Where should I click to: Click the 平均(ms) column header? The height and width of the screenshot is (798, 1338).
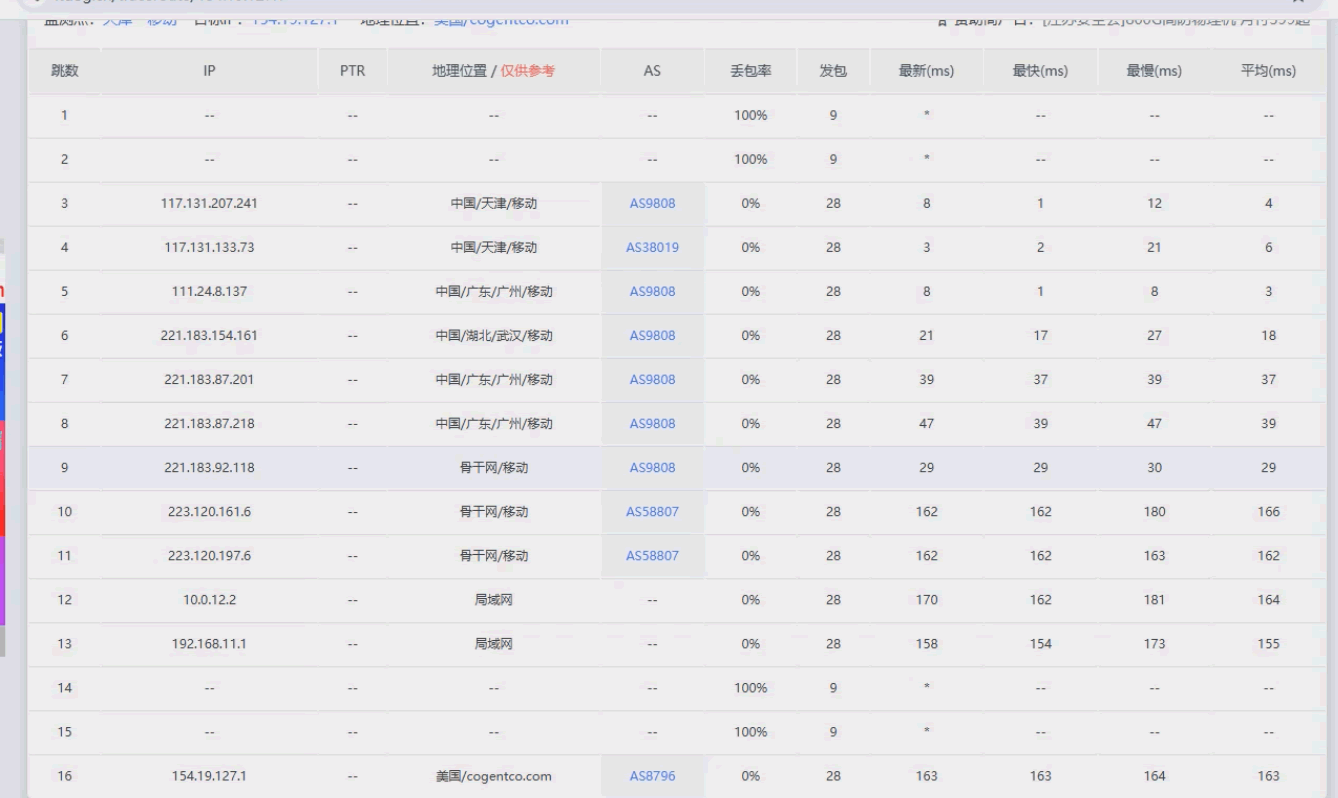[x=1268, y=71]
